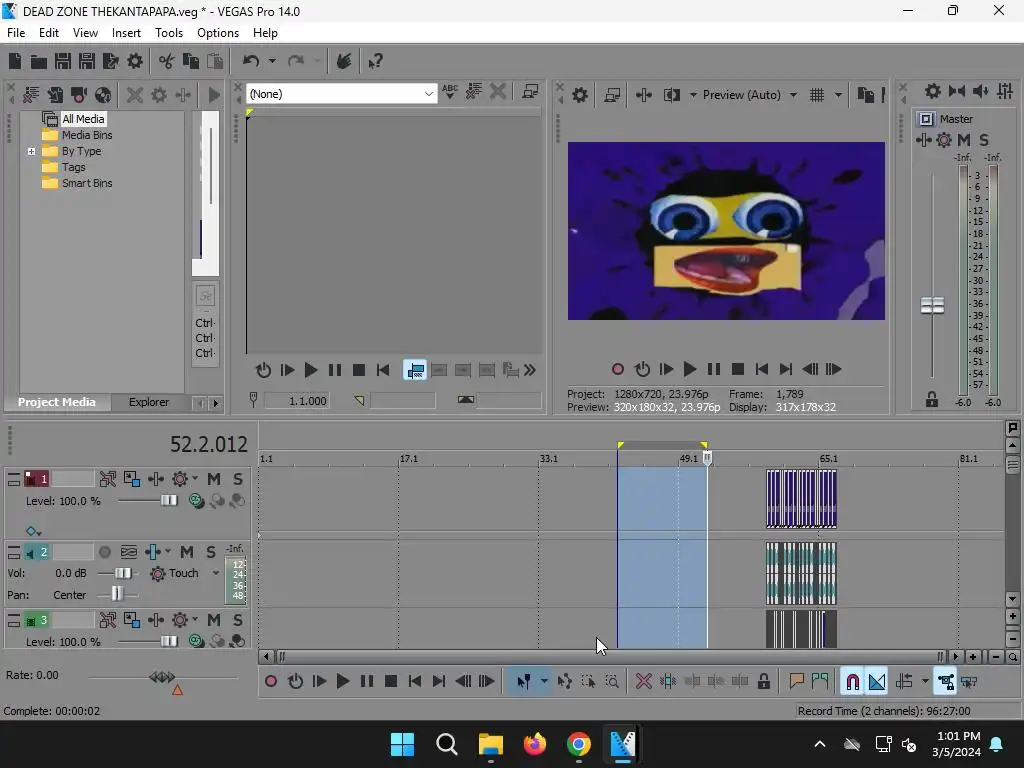Select the Smart Bins folder
The image size is (1024, 768).
[87, 184]
